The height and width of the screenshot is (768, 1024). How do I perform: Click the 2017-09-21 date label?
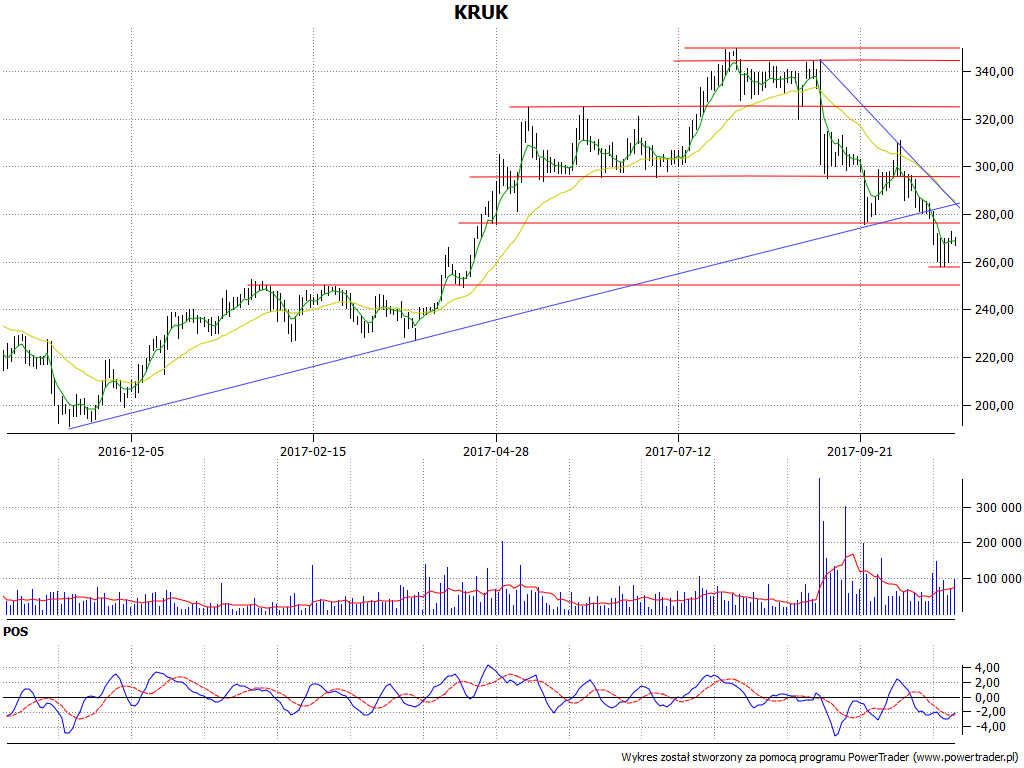click(860, 451)
